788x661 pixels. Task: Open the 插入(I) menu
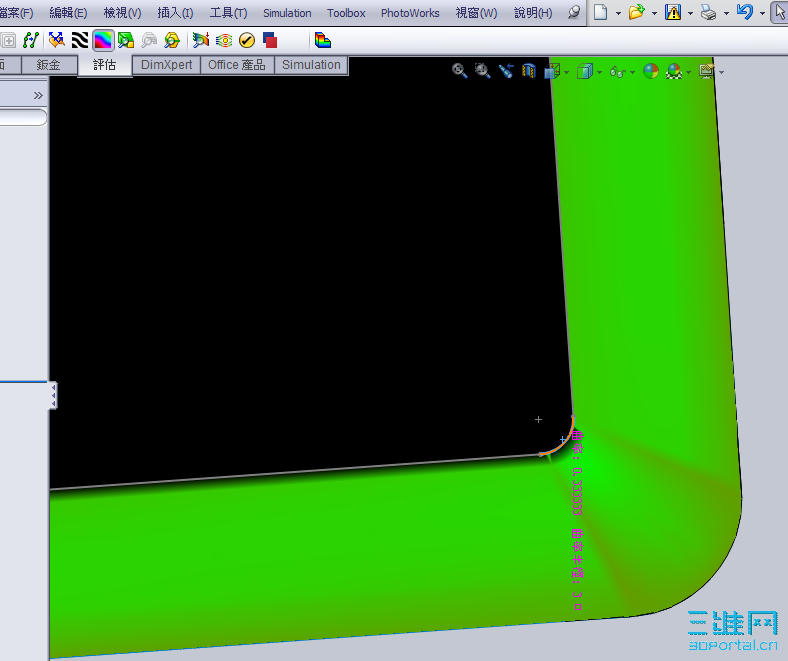(175, 13)
